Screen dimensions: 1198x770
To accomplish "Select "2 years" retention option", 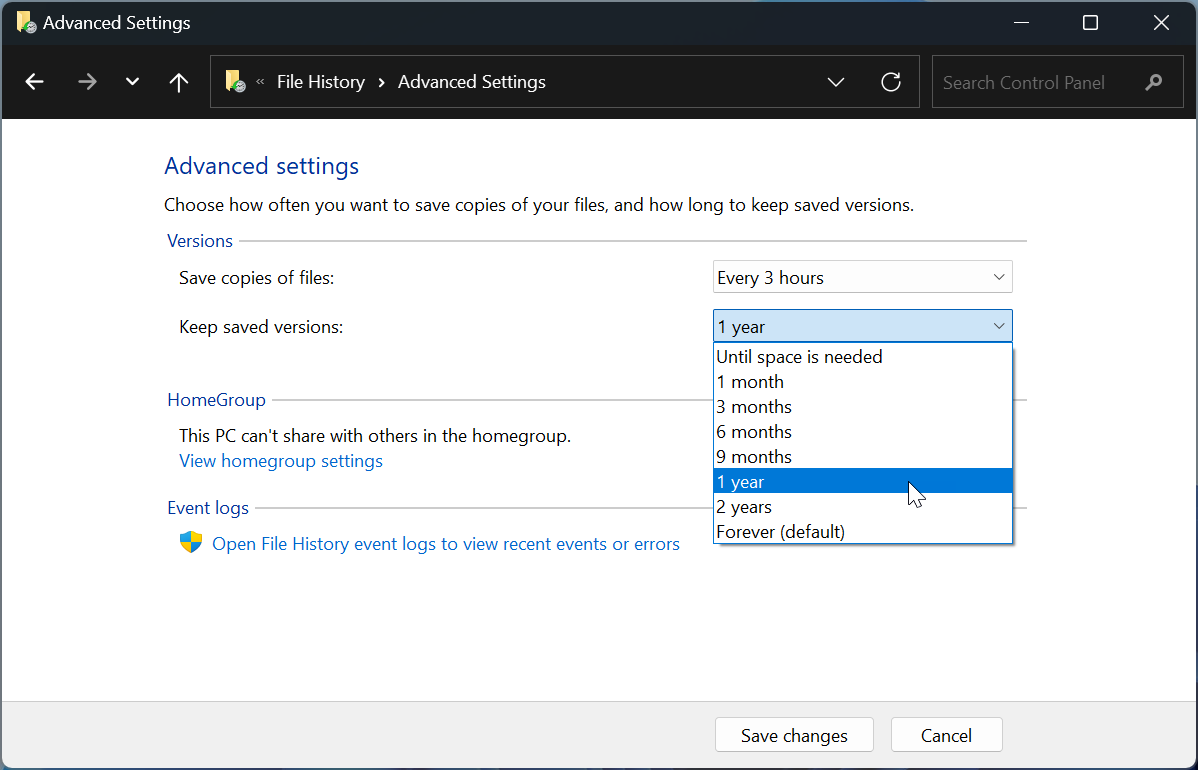I will pos(744,506).
